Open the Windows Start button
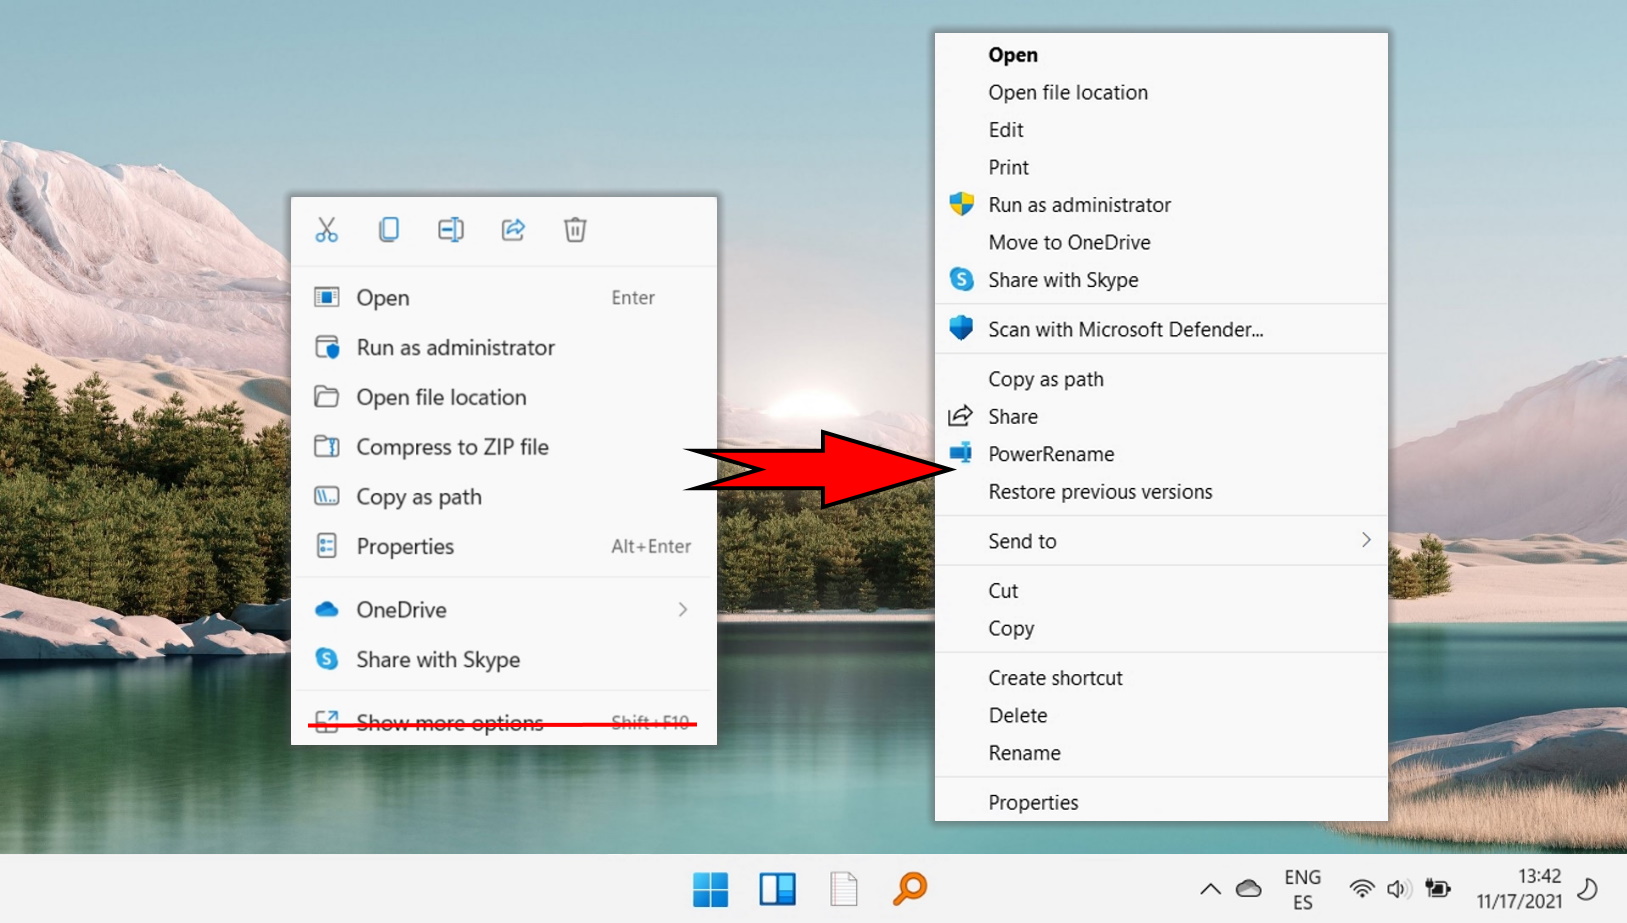1627x923 pixels. (710, 889)
